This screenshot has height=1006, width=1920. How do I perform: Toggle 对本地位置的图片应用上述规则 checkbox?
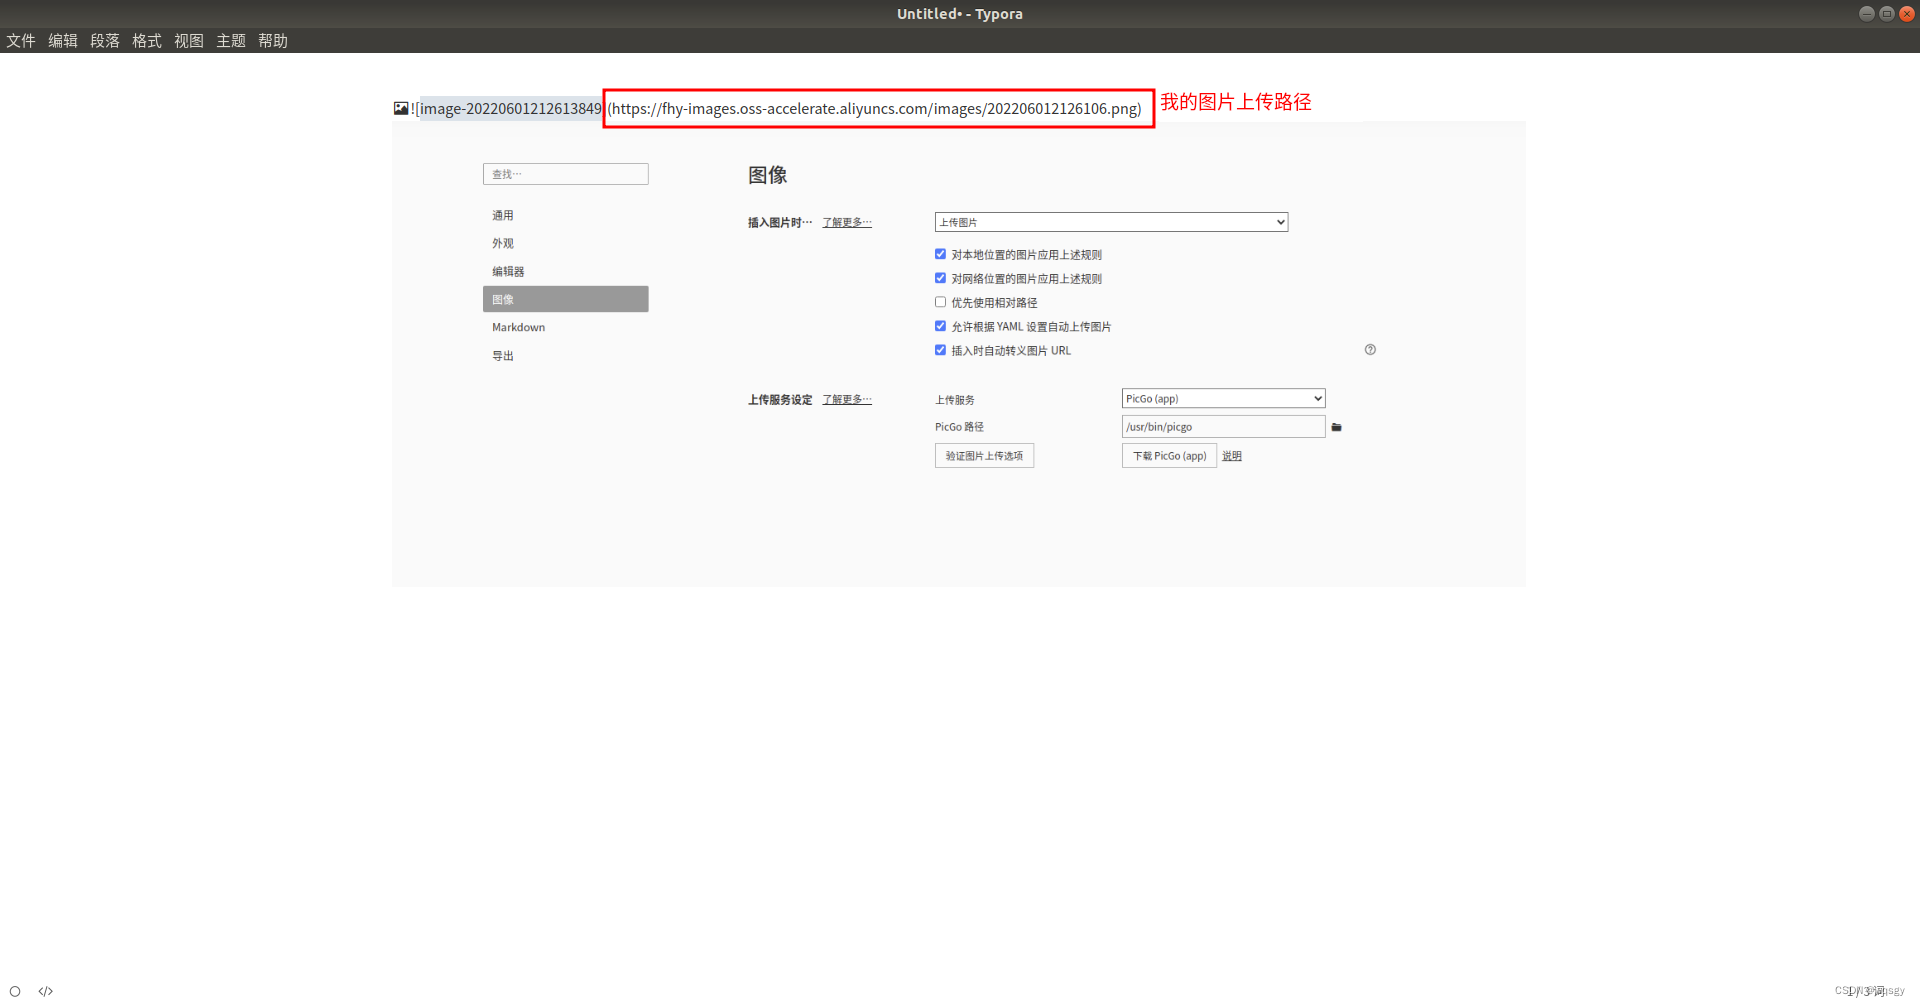pyautogui.click(x=940, y=254)
